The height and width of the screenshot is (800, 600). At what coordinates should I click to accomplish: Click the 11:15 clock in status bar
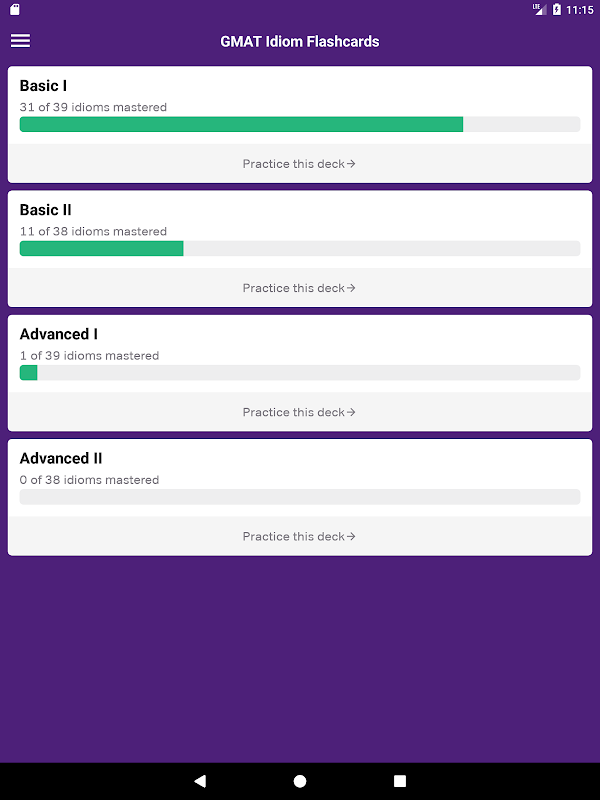coord(580,10)
